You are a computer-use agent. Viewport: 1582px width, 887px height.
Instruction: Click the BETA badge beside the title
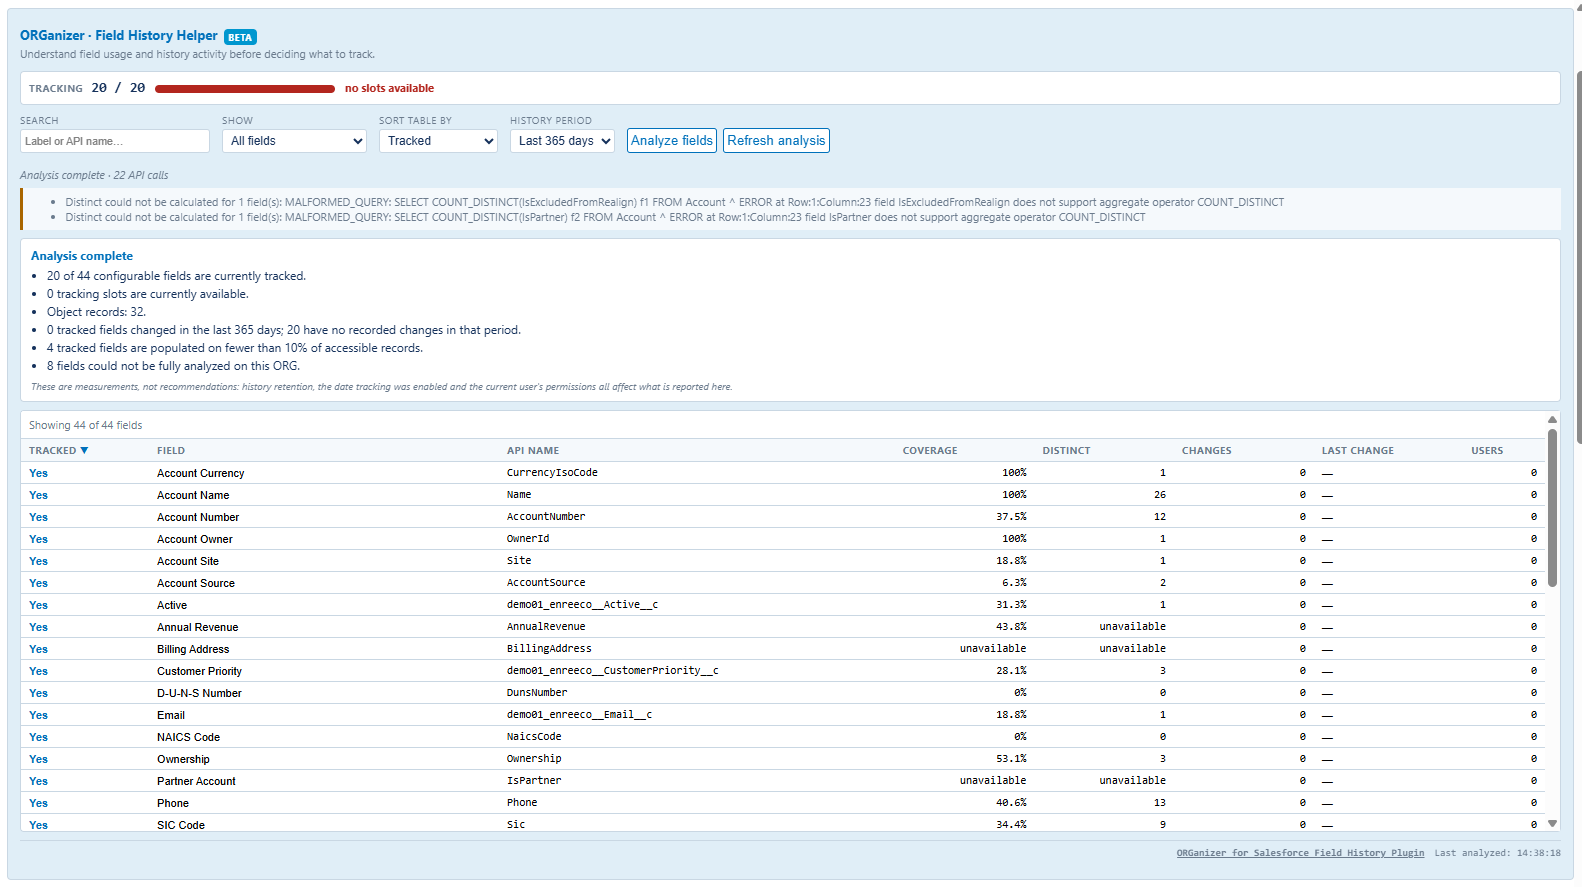240,37
